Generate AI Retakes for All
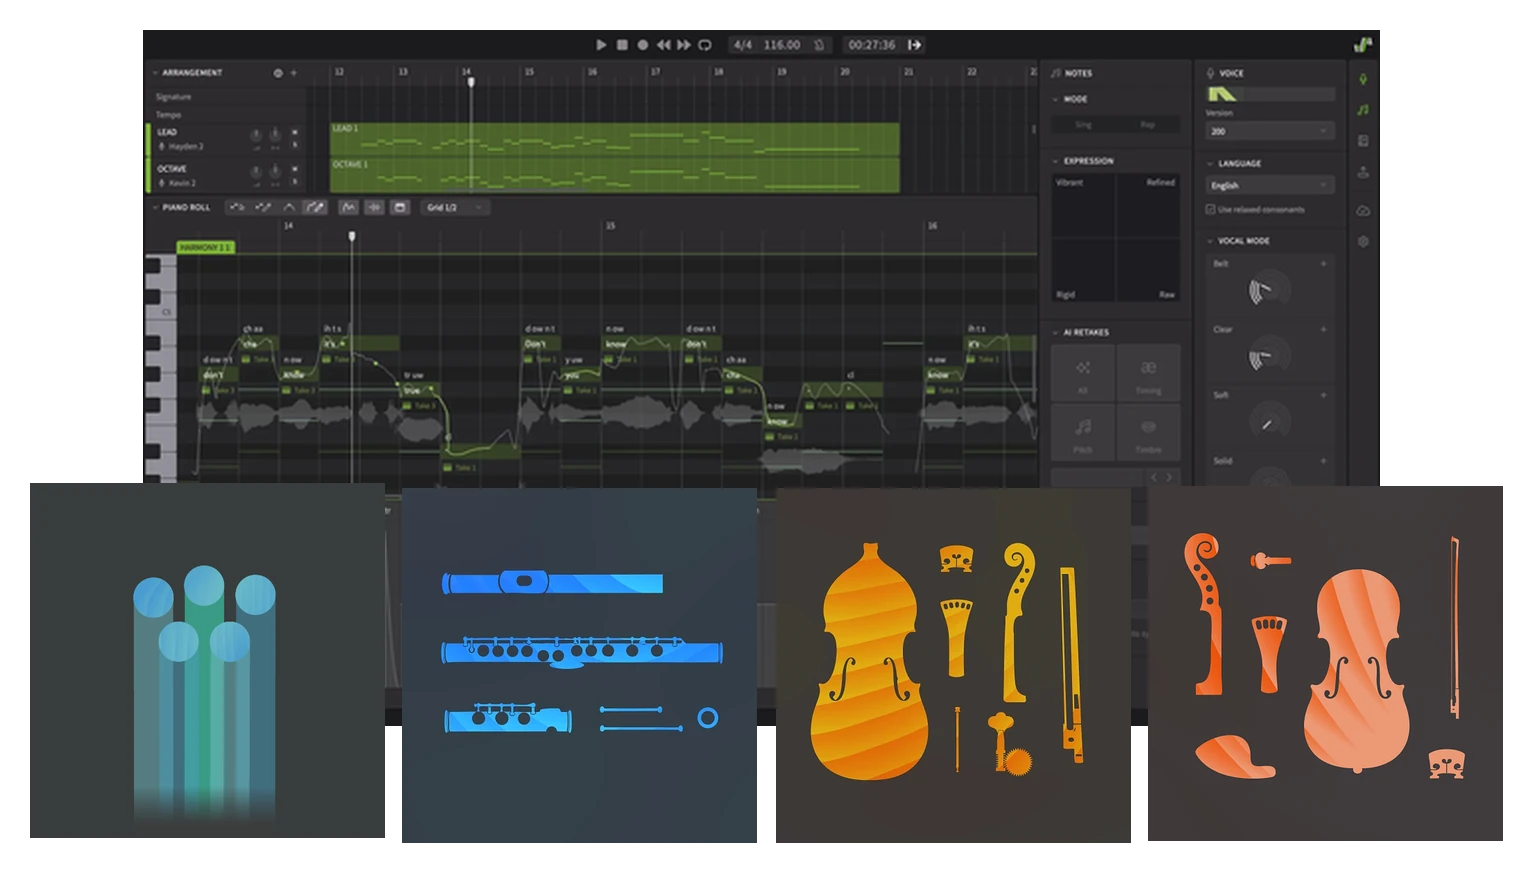The image size is (1533, 873). coord(1083,373)
